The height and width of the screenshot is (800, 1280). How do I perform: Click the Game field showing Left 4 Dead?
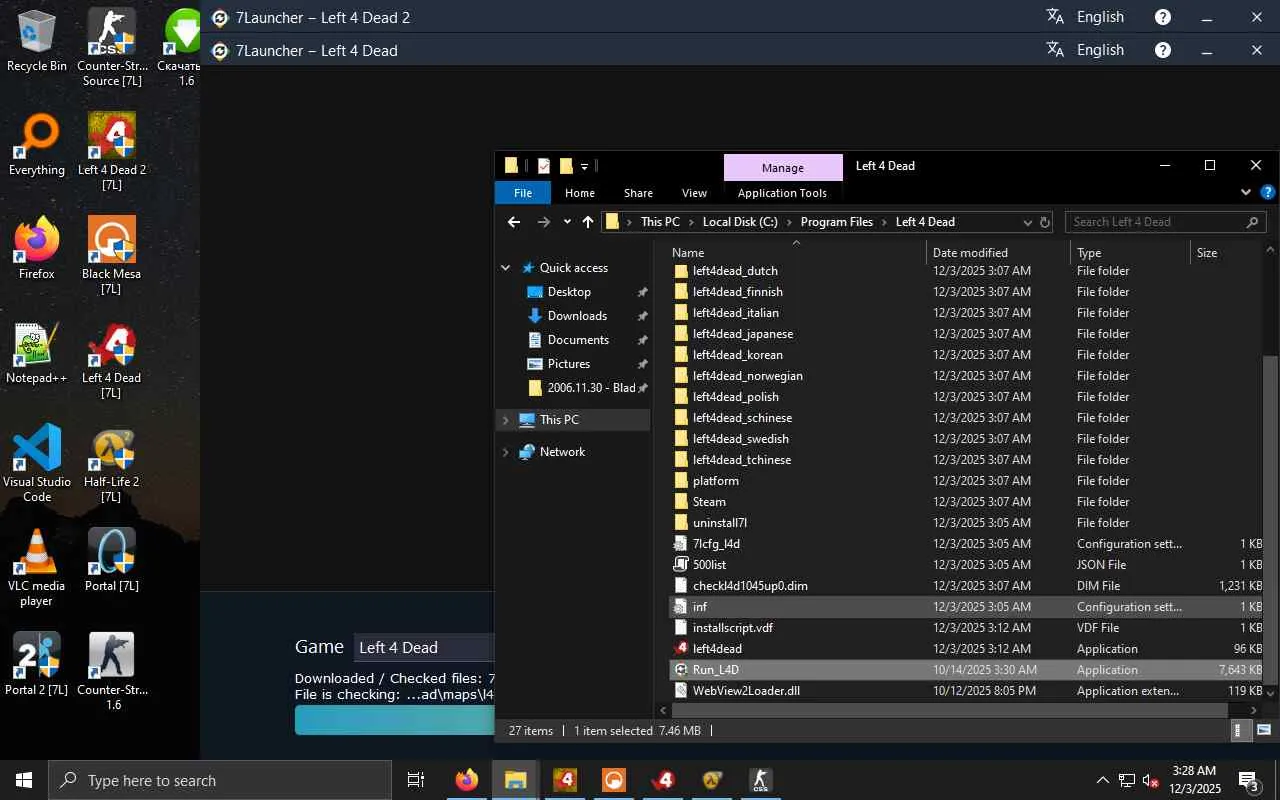[x=426, y=648]
